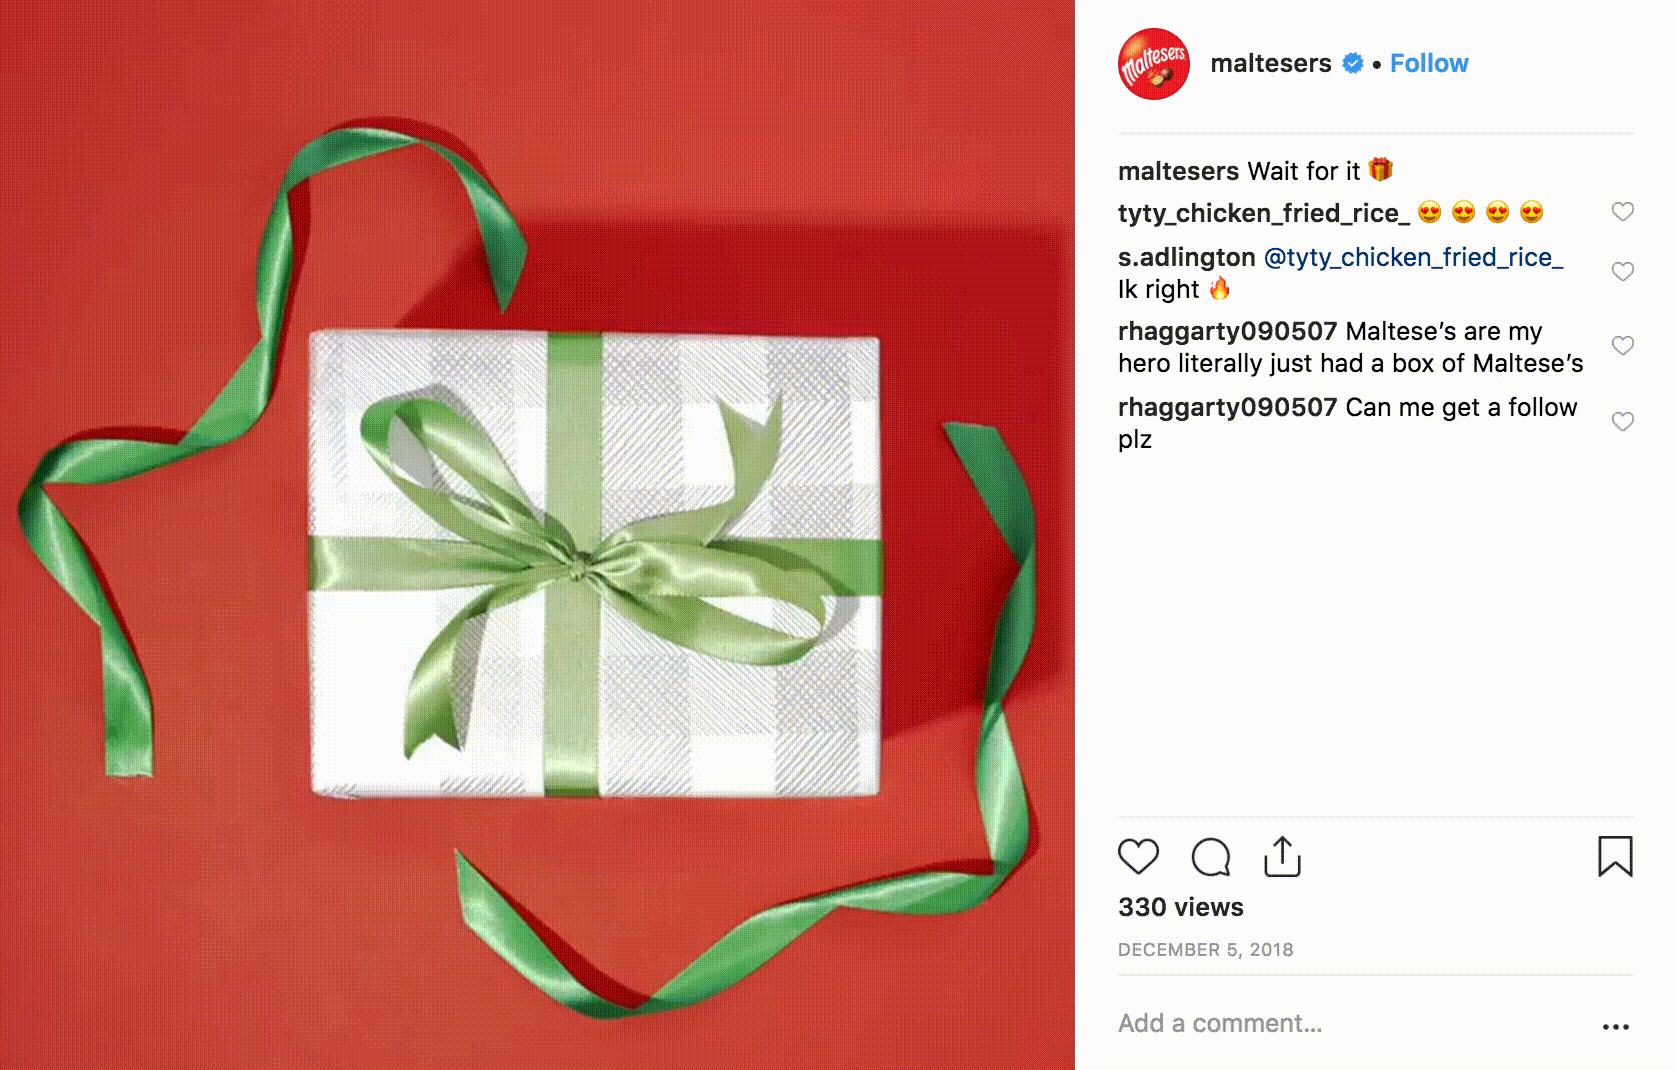Screen dimensions: 1676x1070
Task: Share the post with the upload icon
Action: (x=1282, y=857)
